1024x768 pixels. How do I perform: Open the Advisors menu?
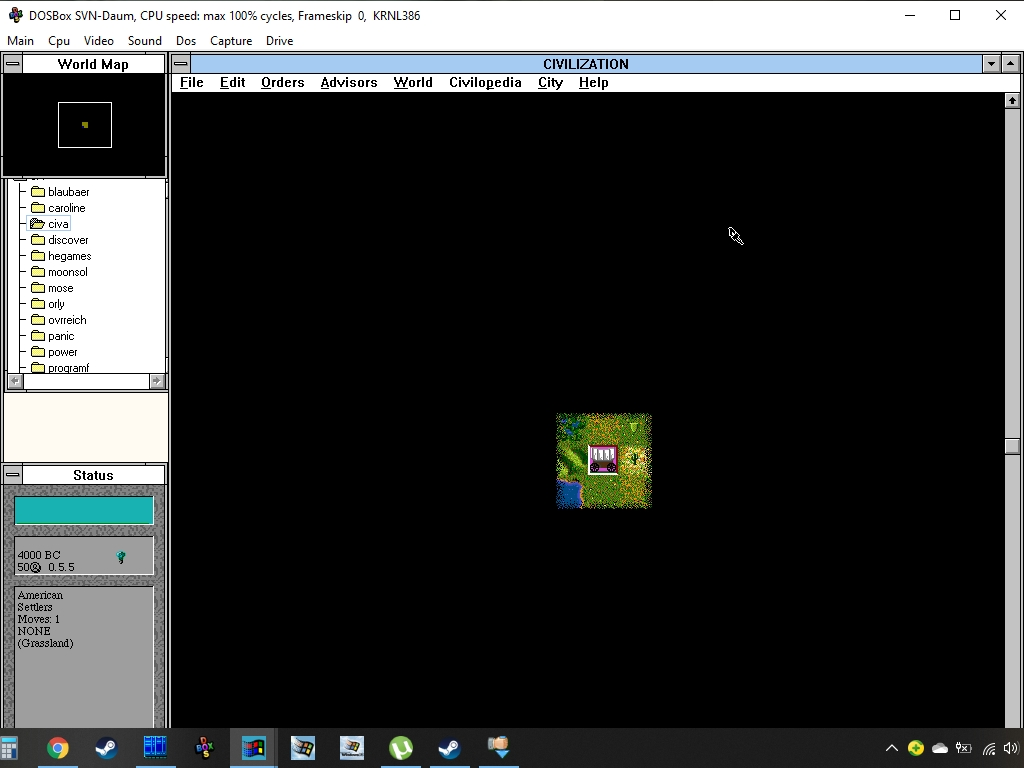point(349,82)
